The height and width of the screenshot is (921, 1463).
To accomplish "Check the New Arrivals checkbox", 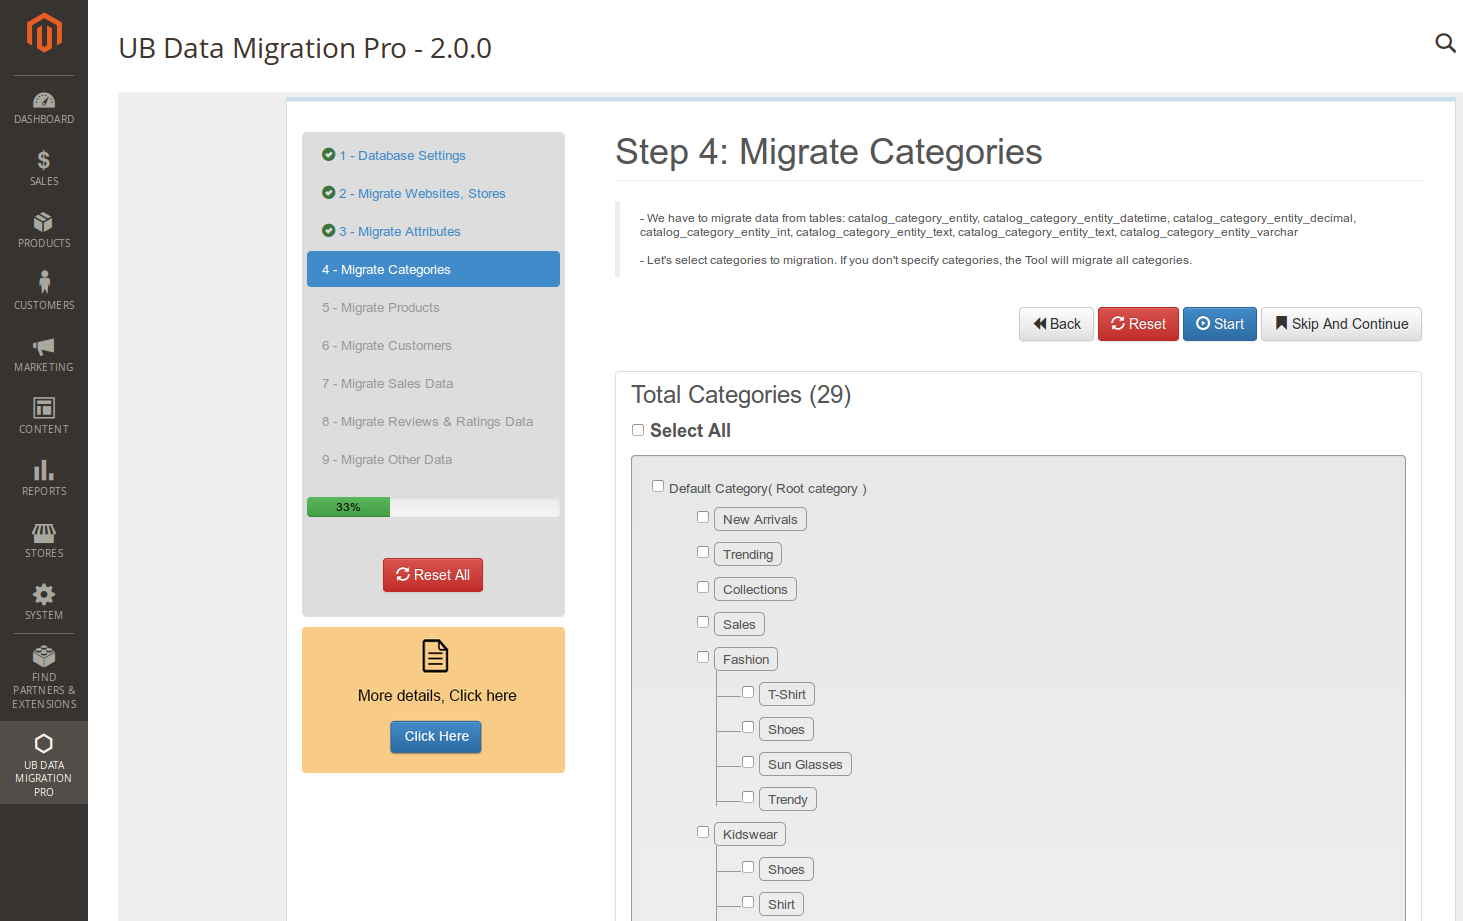I will point(703,517).
